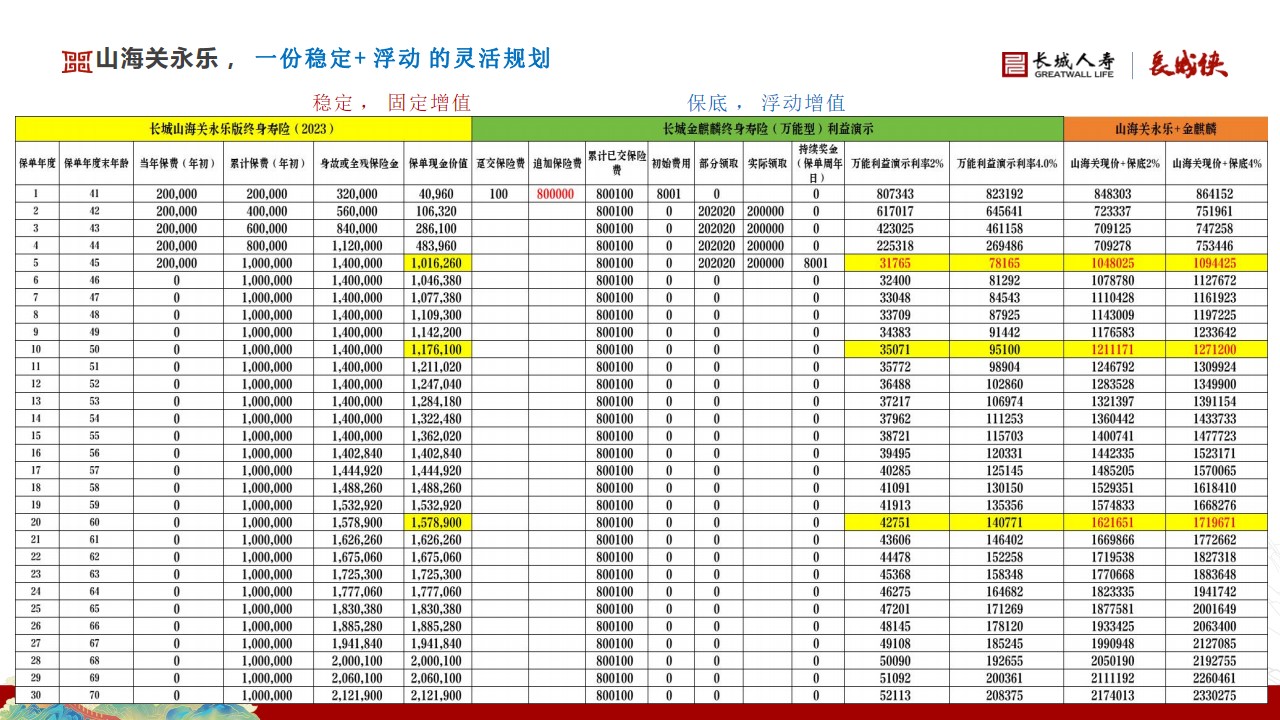Select the cash value cell 1,362,020
Viewport: 1280px width, 720px height.
(x=438, y=436)
